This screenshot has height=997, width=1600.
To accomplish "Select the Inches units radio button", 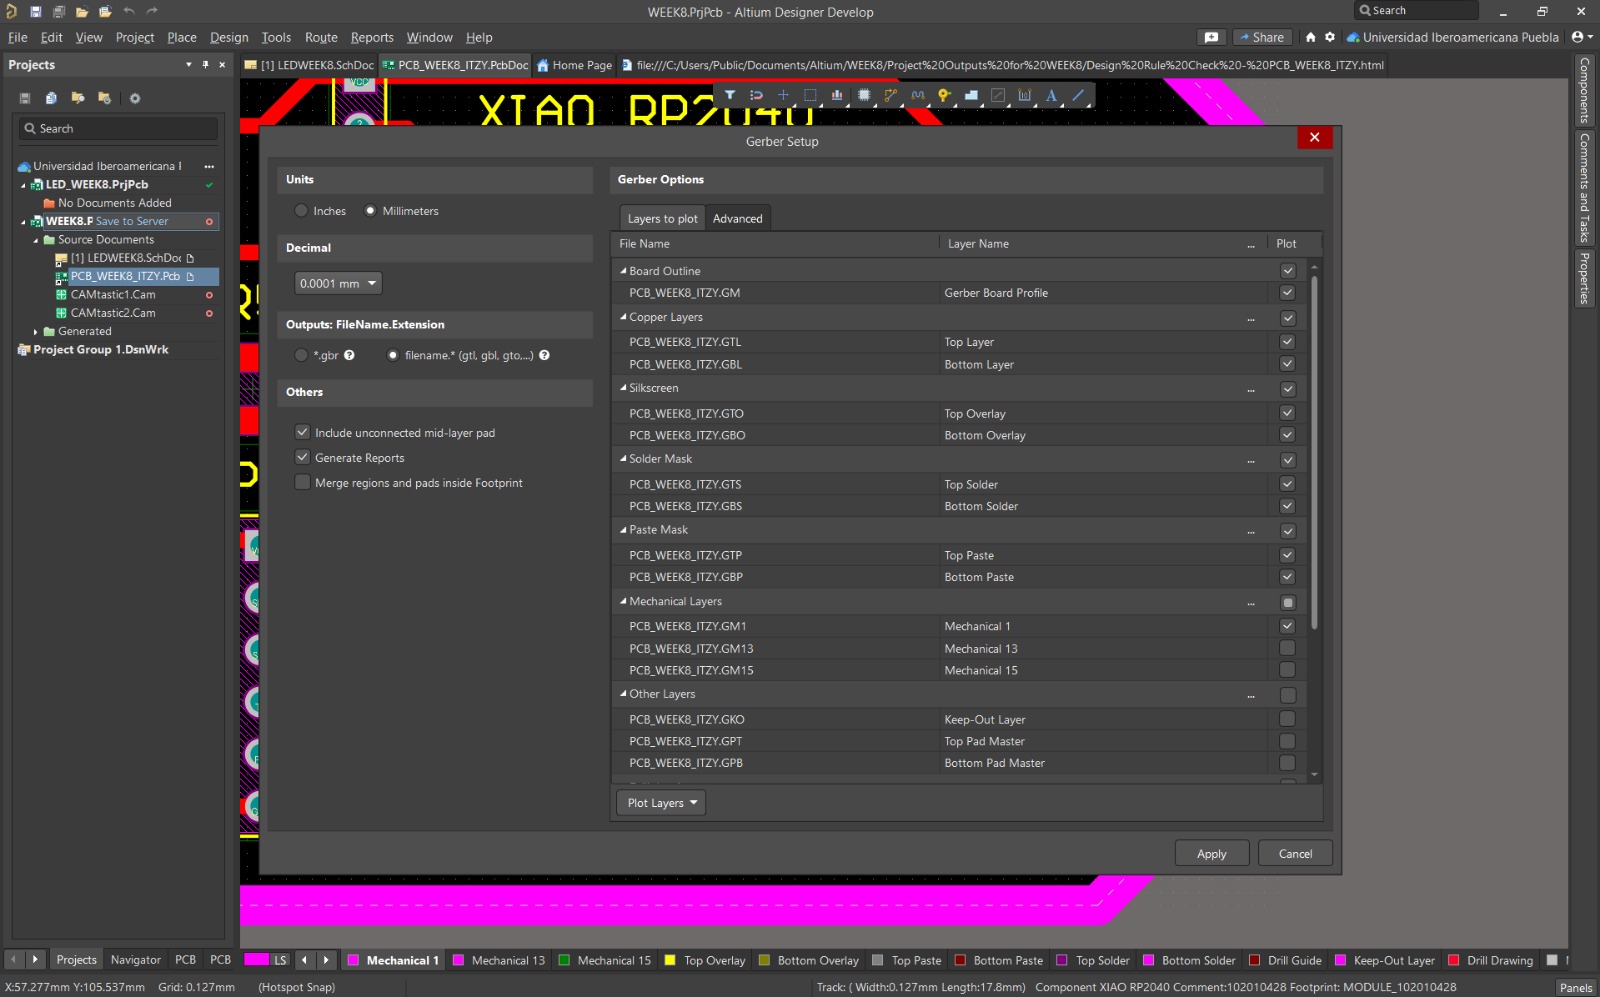I will [301, 211].
